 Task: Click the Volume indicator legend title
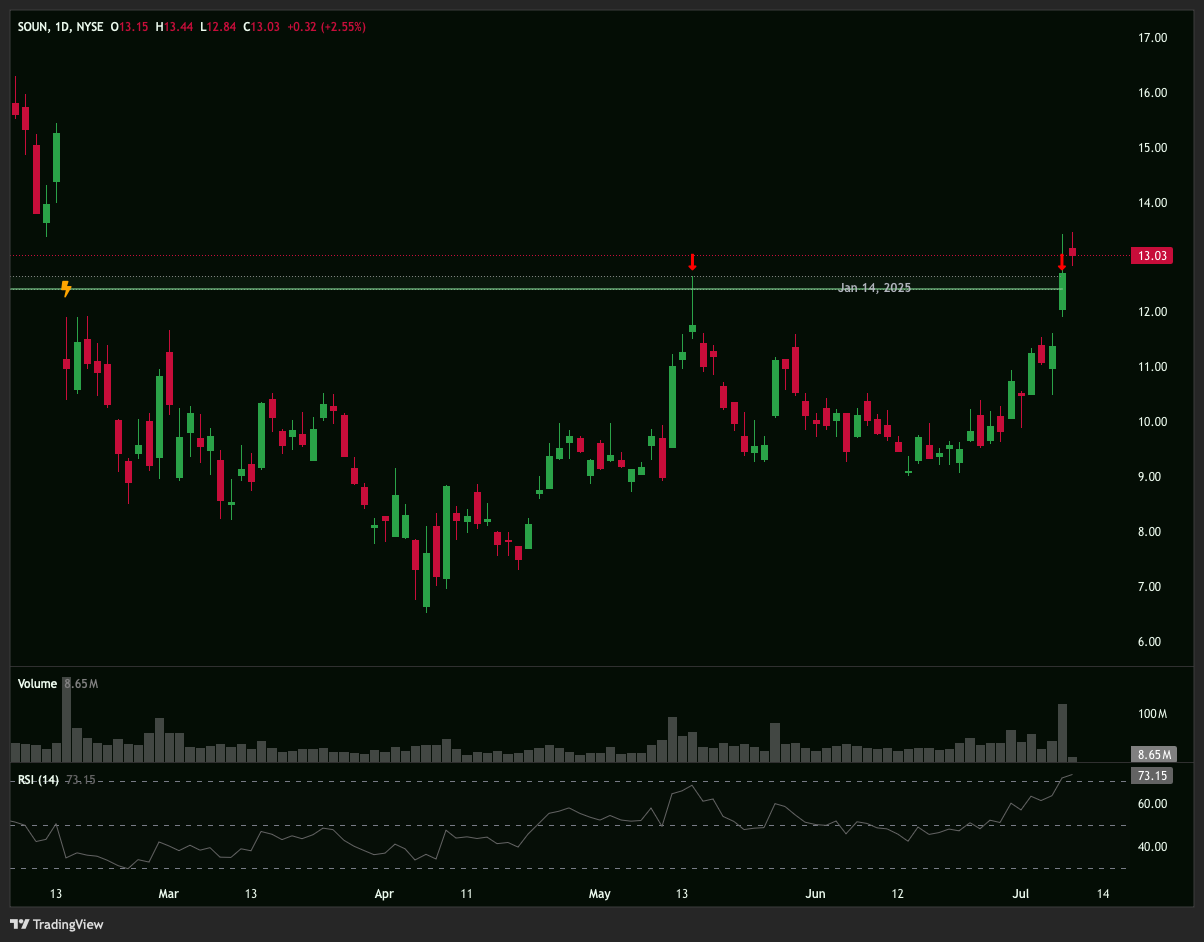coord(37,684)
